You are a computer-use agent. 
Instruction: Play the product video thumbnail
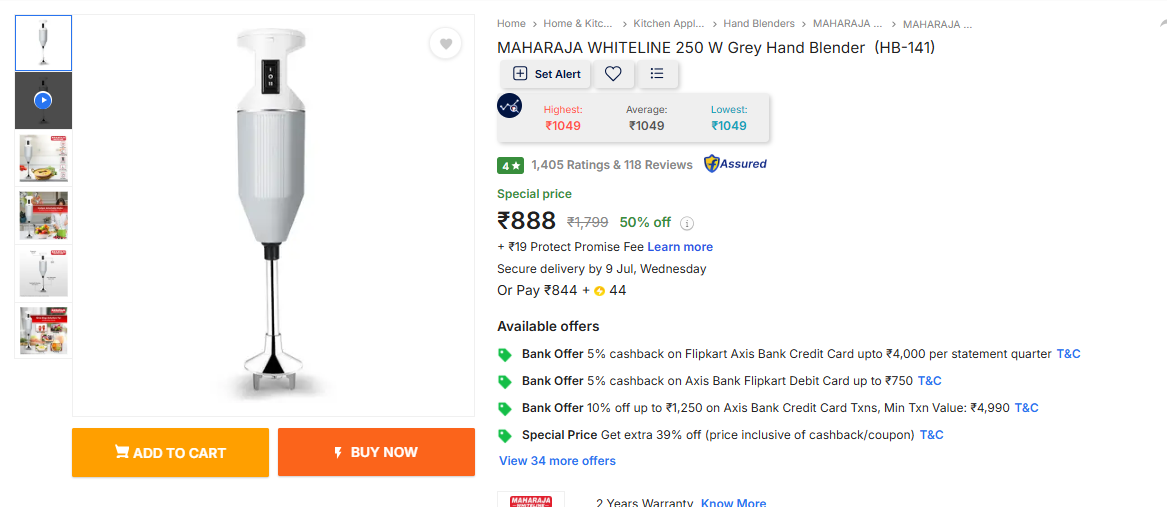pos(43,100)
